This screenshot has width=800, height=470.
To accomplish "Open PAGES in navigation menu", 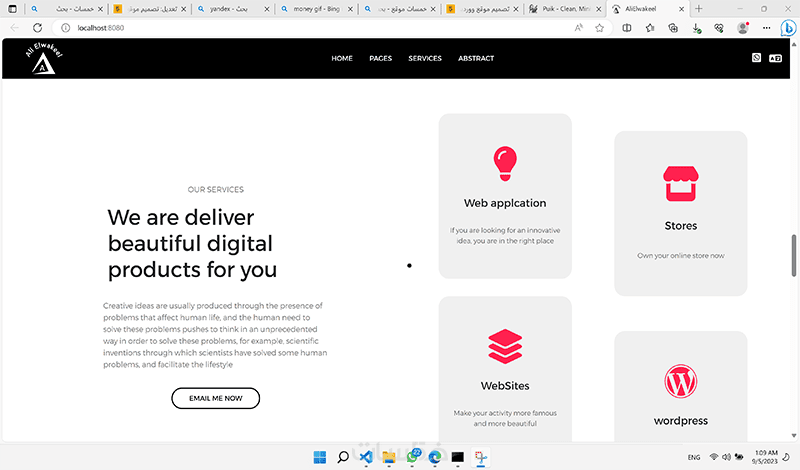I will click(x=381, y=58).
